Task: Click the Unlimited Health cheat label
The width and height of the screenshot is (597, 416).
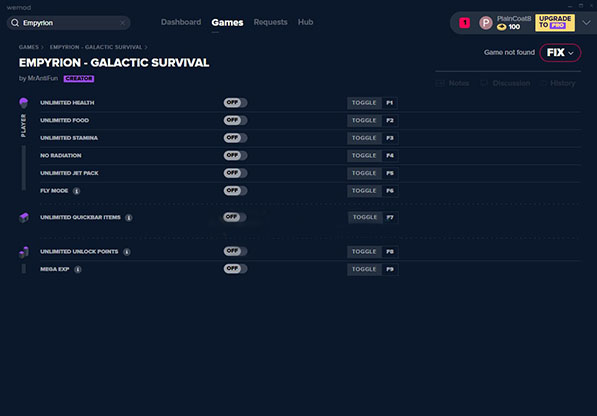Action: (67, 103)
